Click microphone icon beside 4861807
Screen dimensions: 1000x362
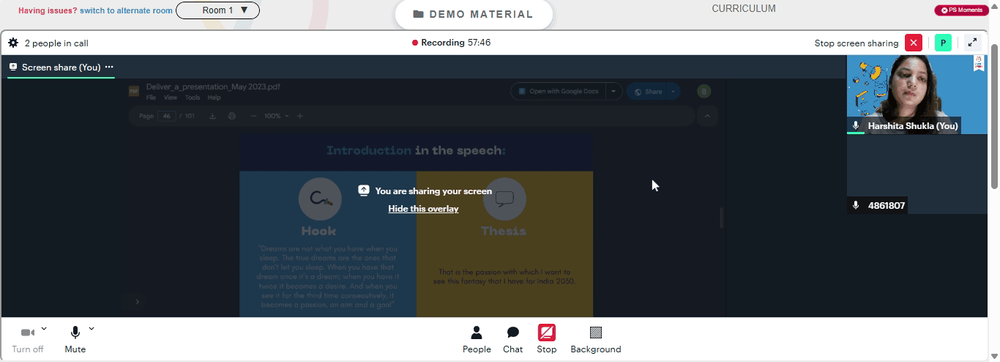pyautogui.click(x=856, y=206)
